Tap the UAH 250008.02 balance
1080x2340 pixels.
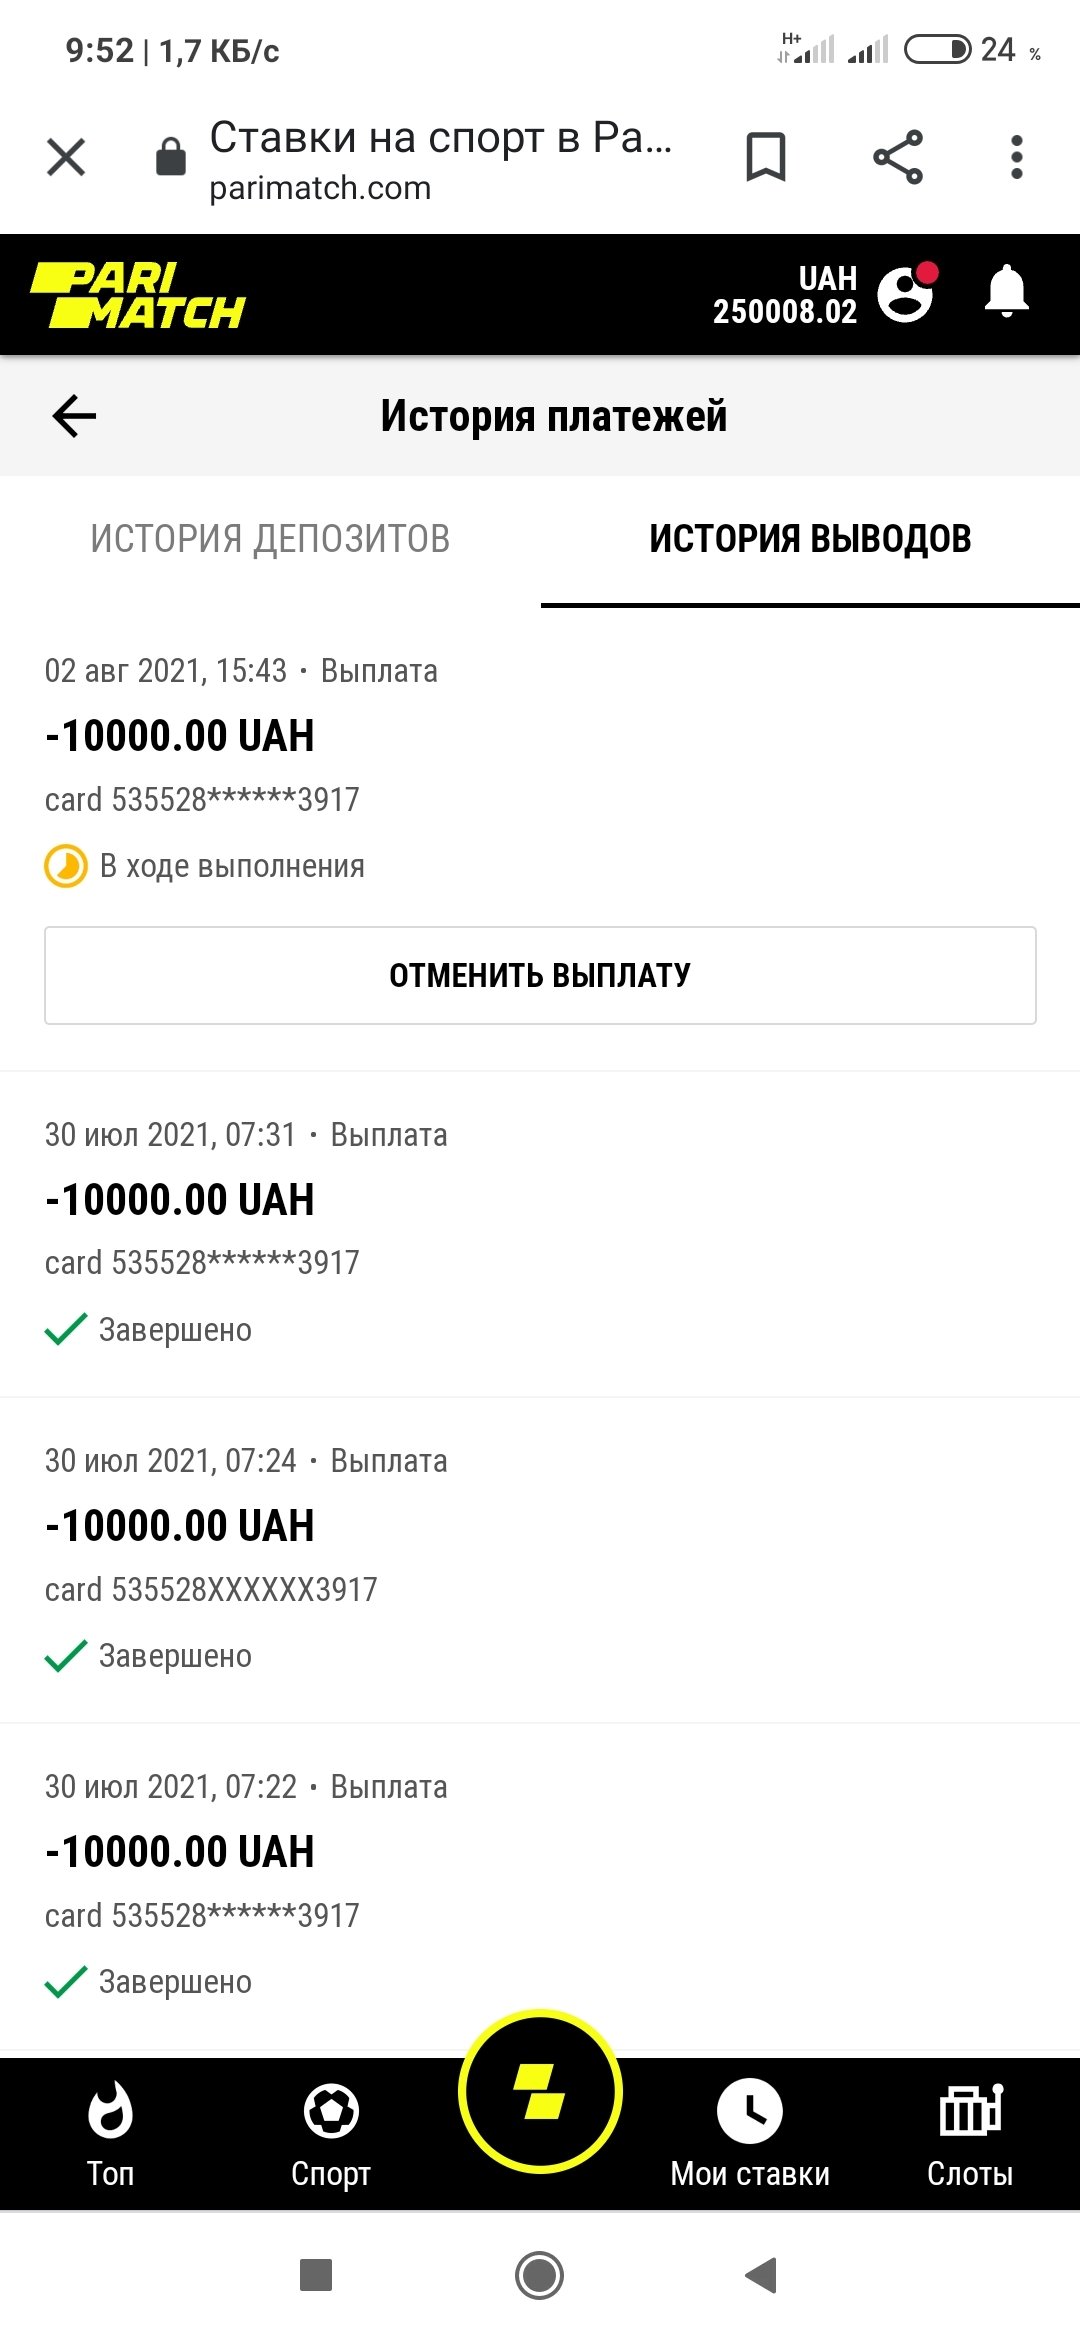tap(785, 295)
